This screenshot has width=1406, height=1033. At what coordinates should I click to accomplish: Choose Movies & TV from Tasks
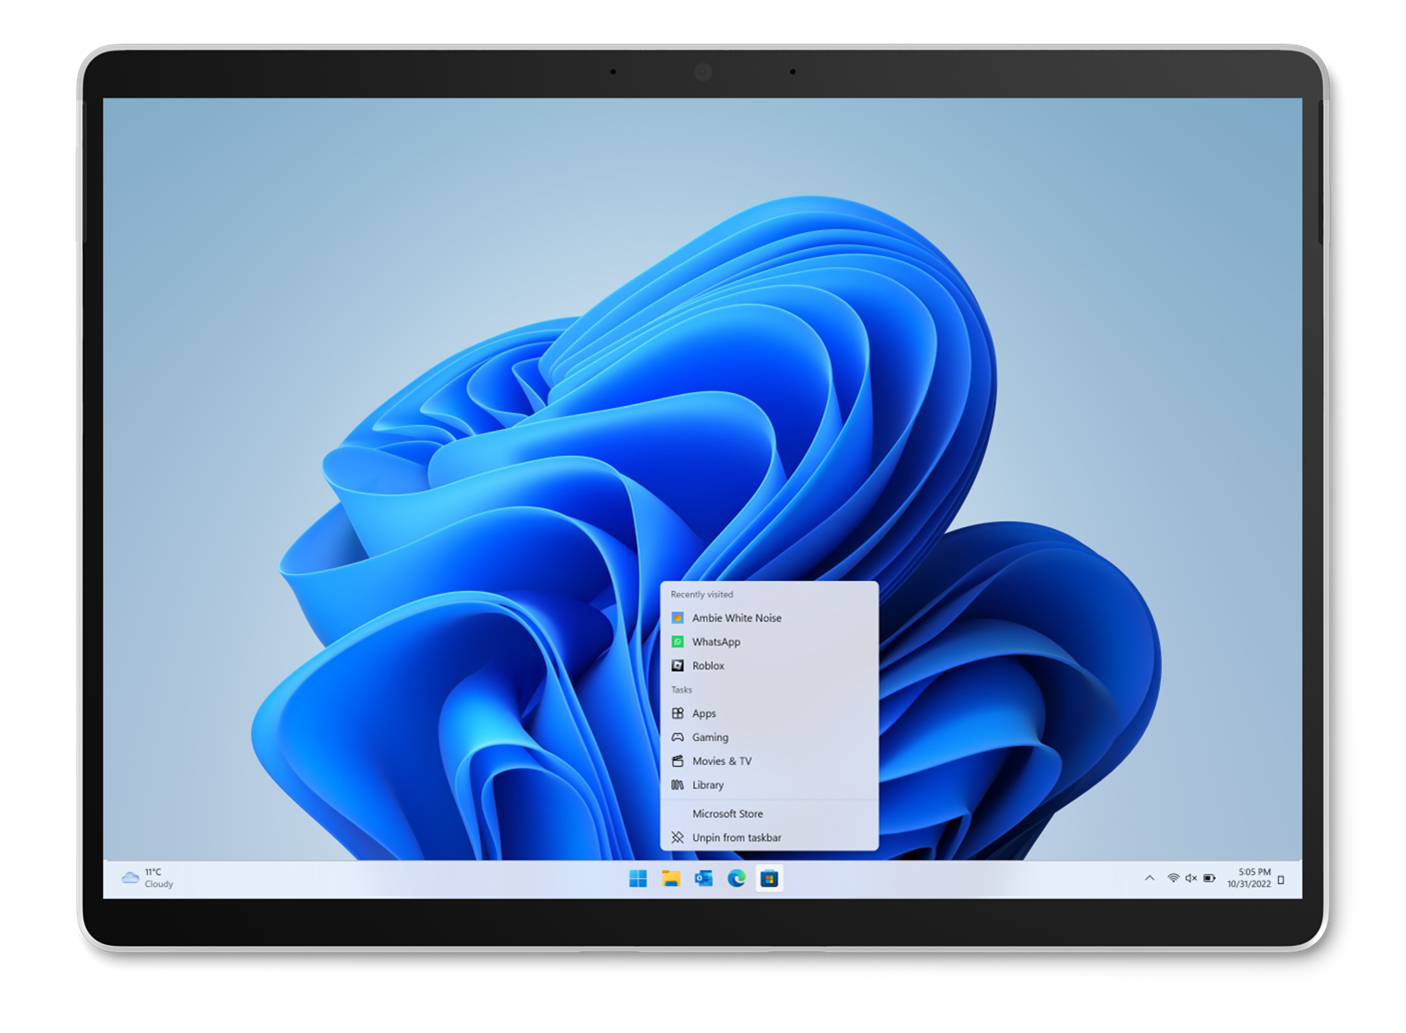click(x=721, y=761)
